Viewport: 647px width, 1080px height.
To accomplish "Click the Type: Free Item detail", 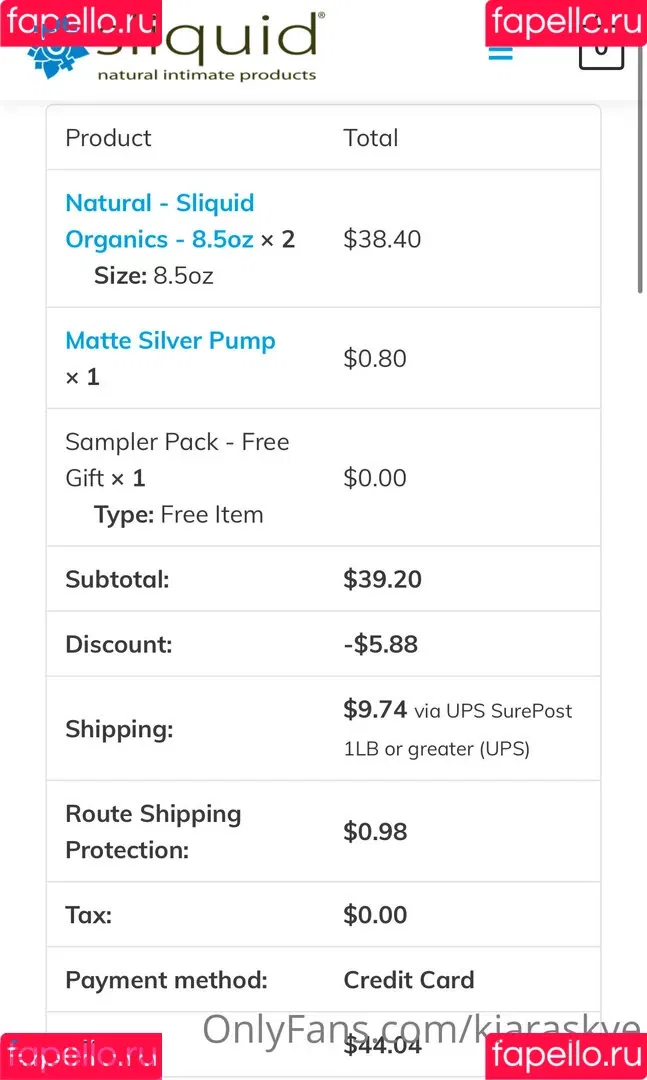I will pos(178,515).
